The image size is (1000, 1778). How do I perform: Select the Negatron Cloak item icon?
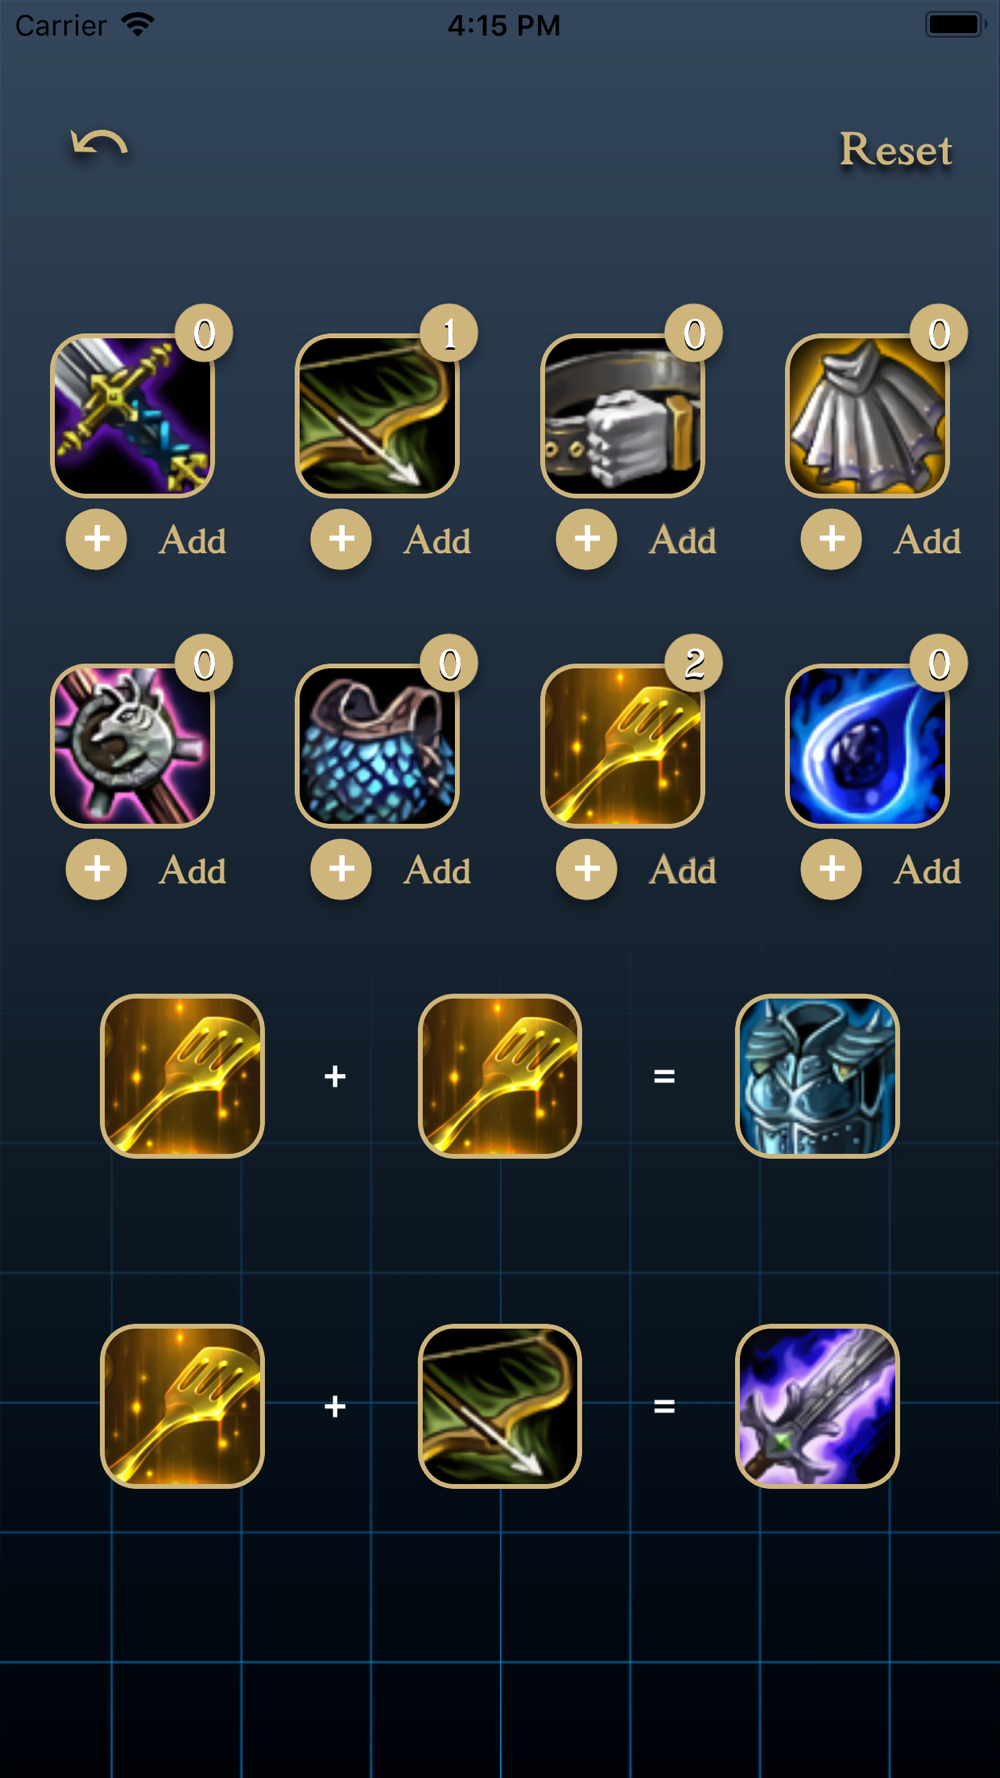click(868, 416)
